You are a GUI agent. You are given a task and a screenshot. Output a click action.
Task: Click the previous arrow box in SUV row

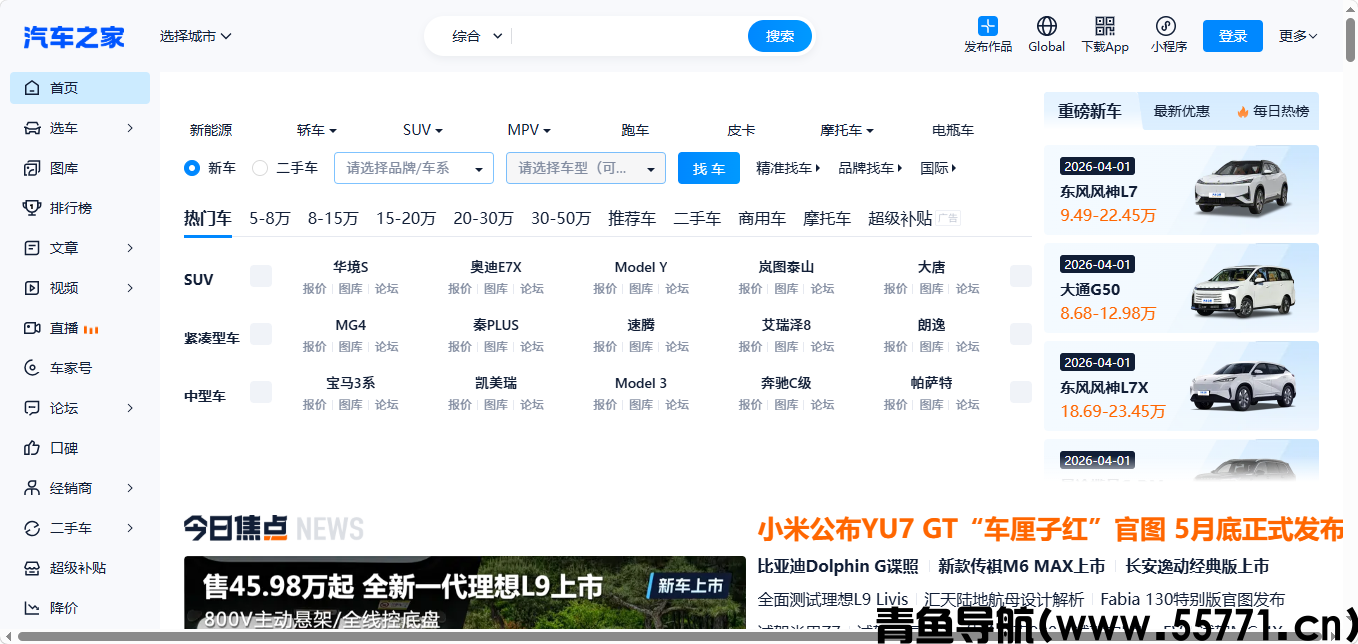pyautogui.click(x=261, y=276)
